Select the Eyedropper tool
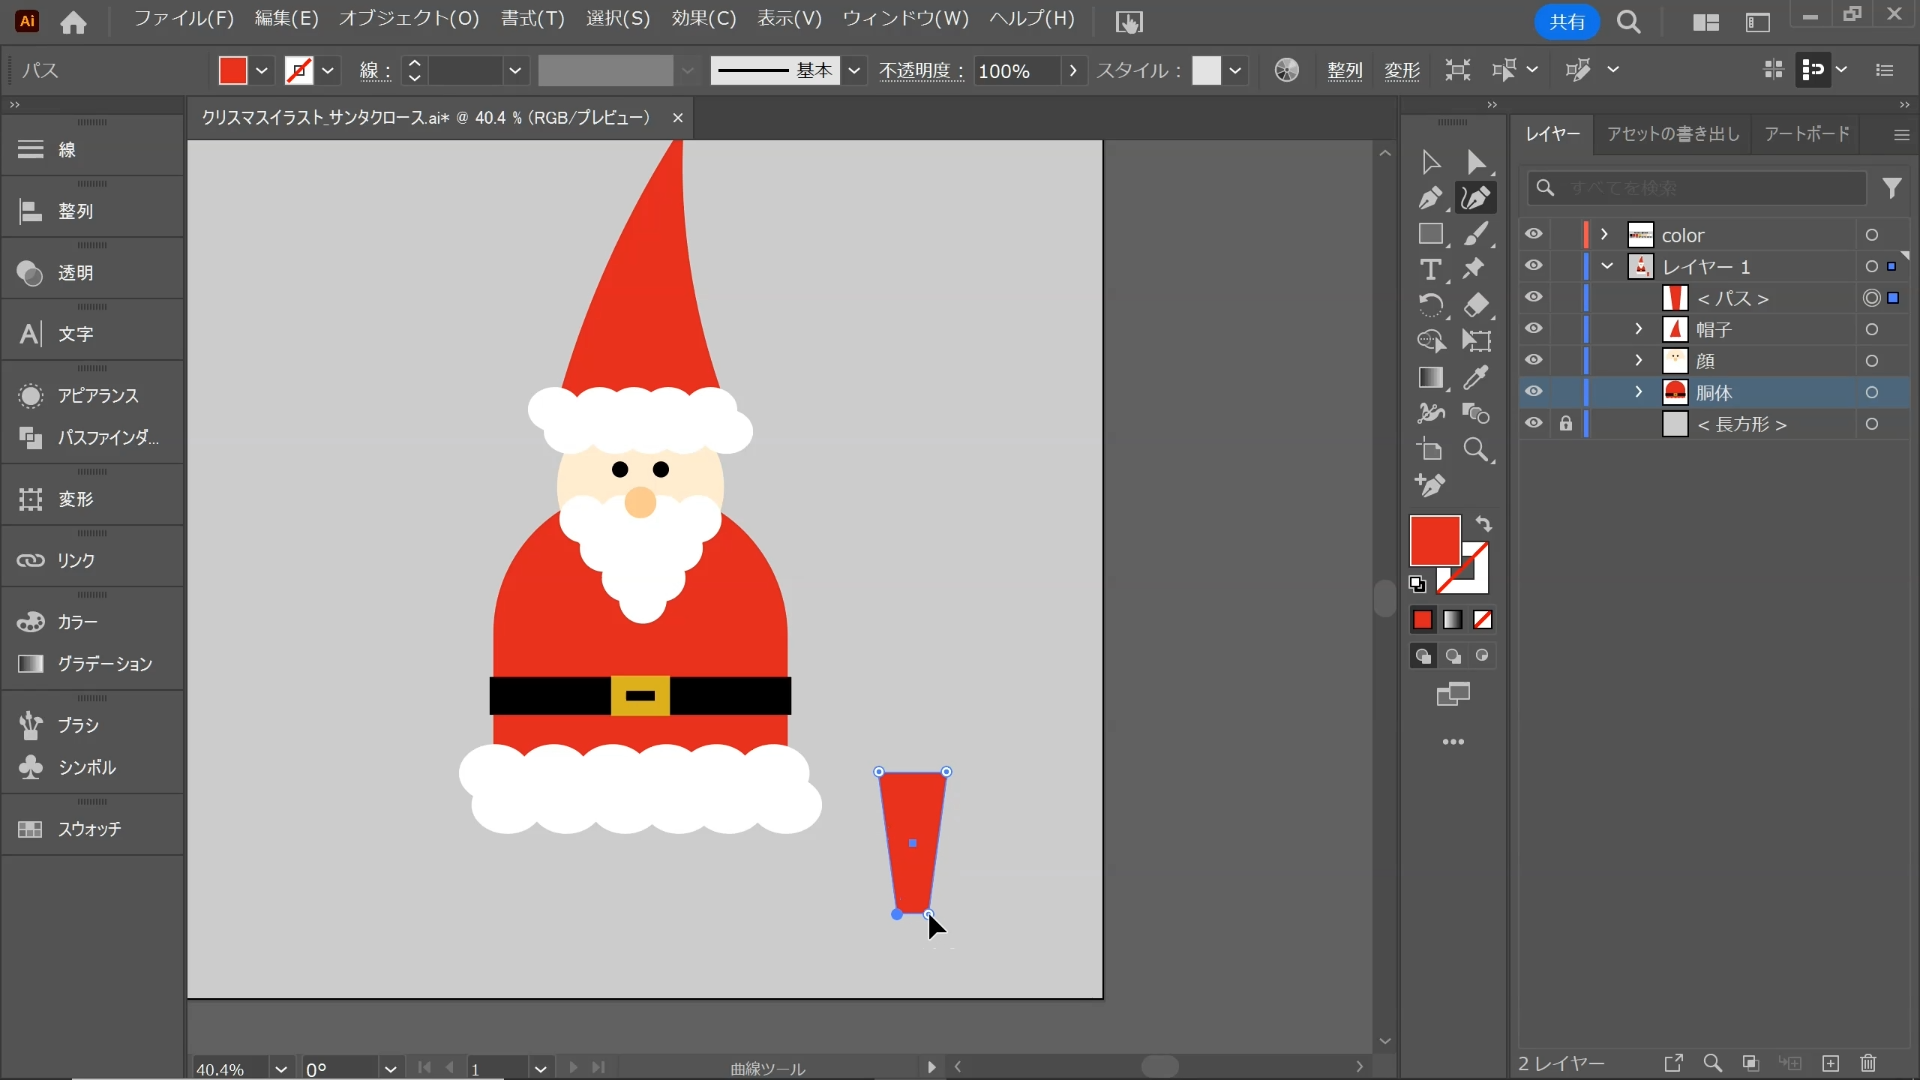 [x=1476, y=378]
